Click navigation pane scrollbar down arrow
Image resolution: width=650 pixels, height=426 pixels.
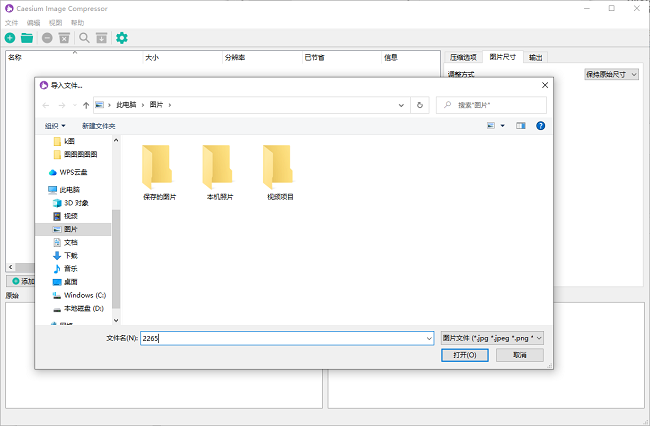coord(116,320)
